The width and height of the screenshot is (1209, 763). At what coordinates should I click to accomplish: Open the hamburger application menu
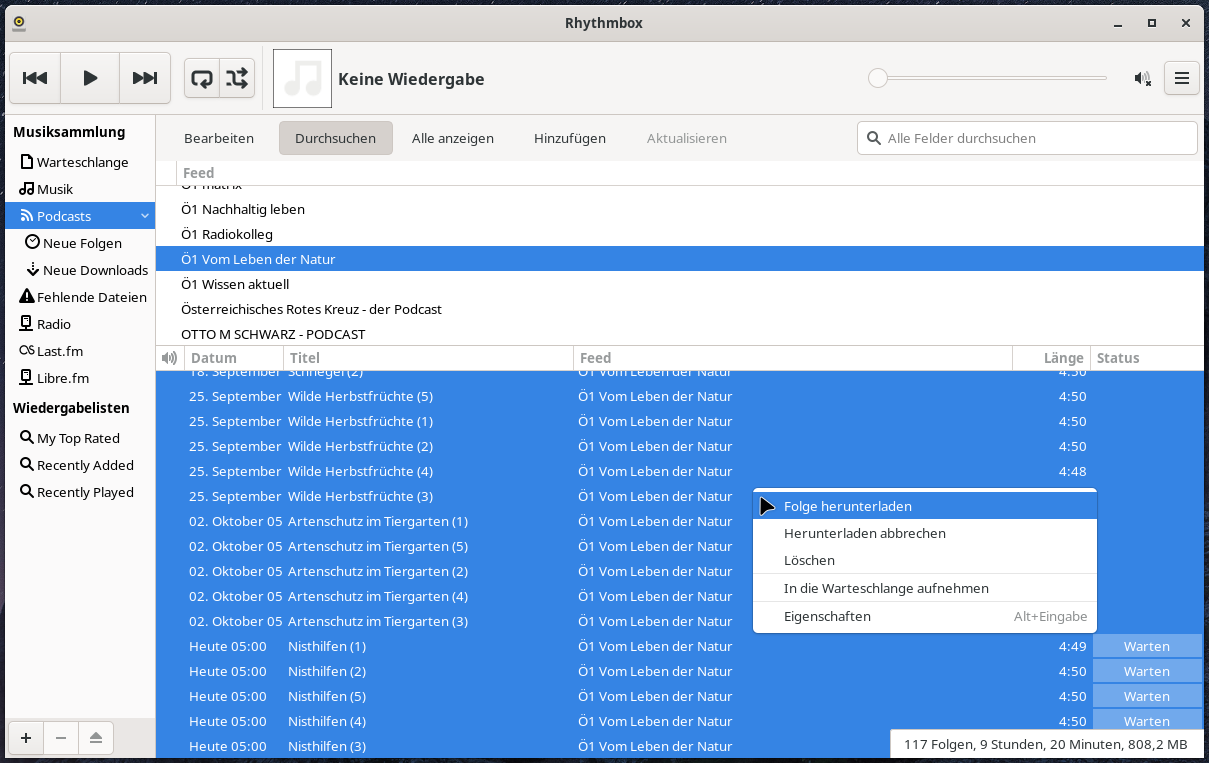coord(1181,78)
